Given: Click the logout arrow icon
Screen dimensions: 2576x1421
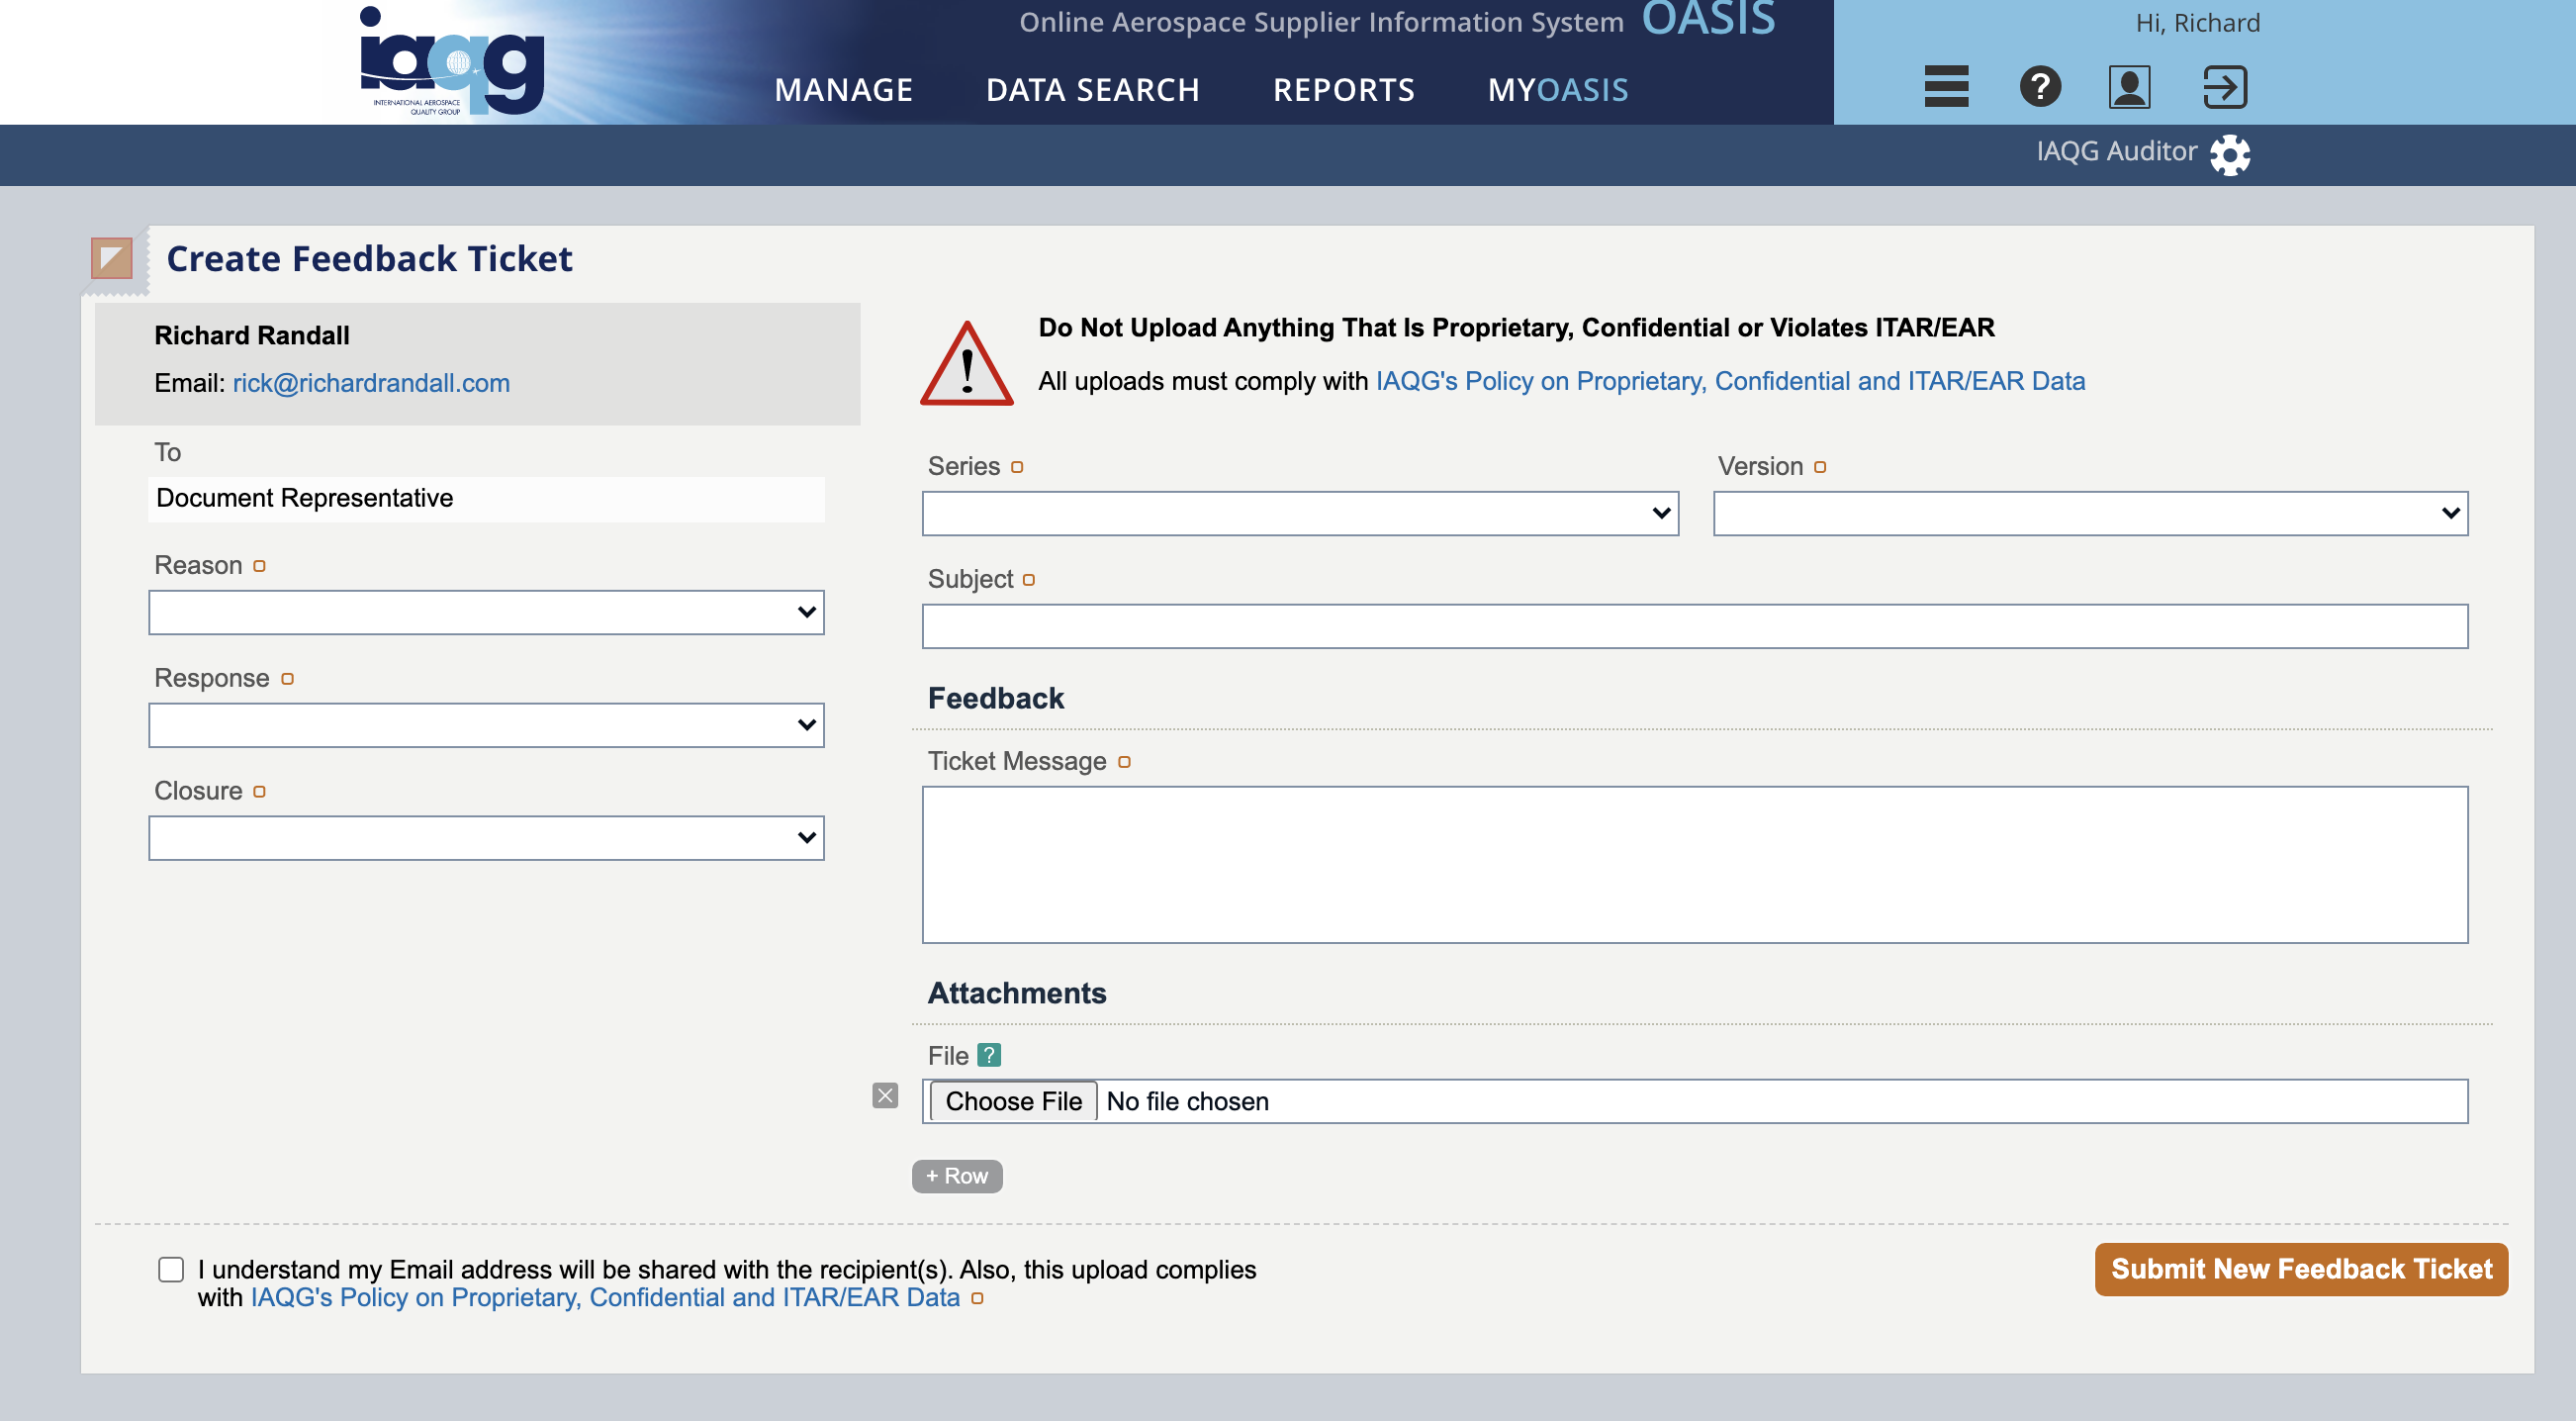Looking at the screenshot, I should point(2224,86).
